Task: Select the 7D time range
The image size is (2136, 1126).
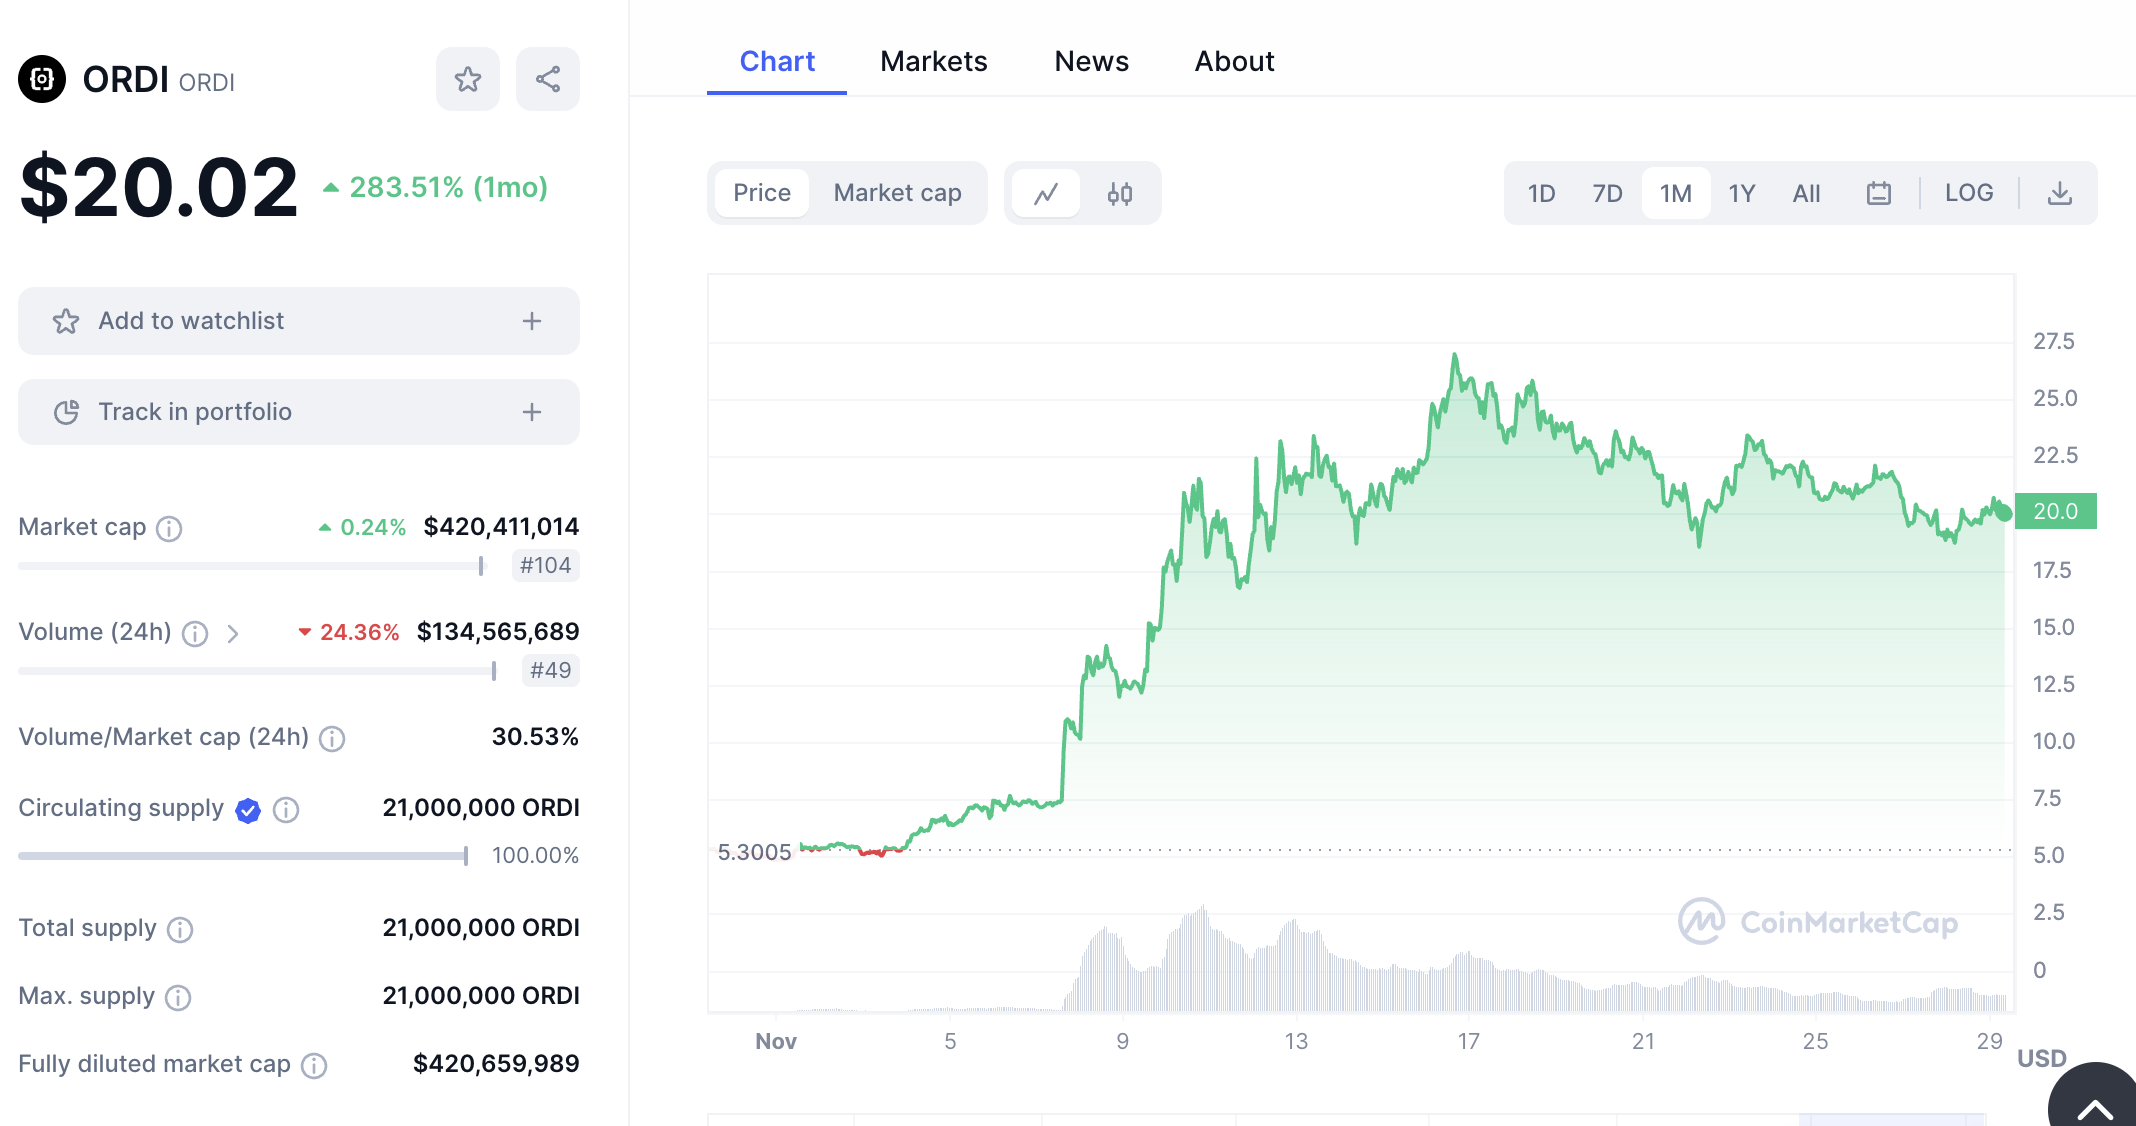Action: pos(1607,193)
